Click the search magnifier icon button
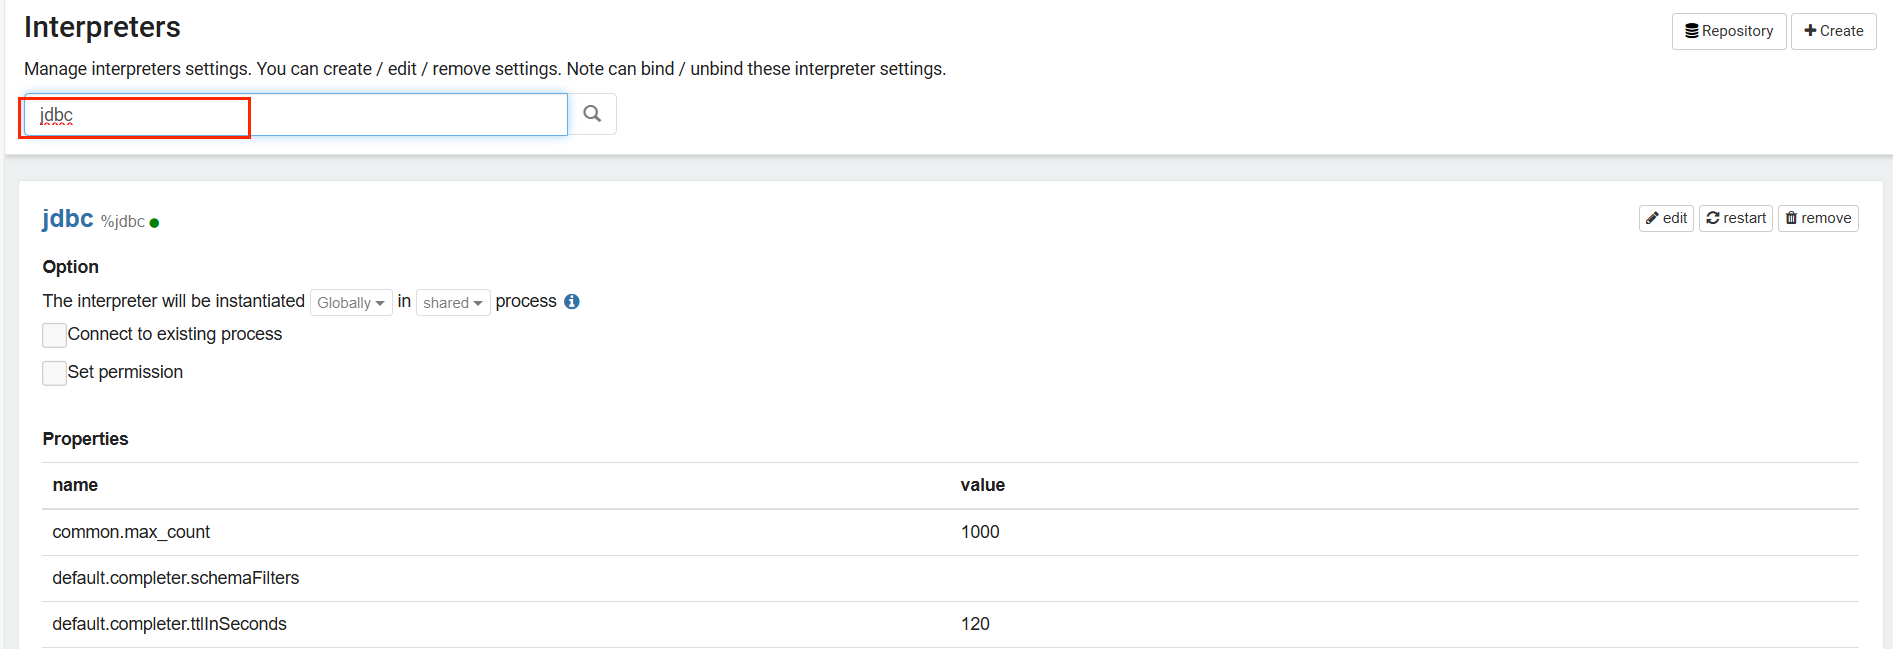This screenshot has height=649, width=1893. click(x=592, y=114)
